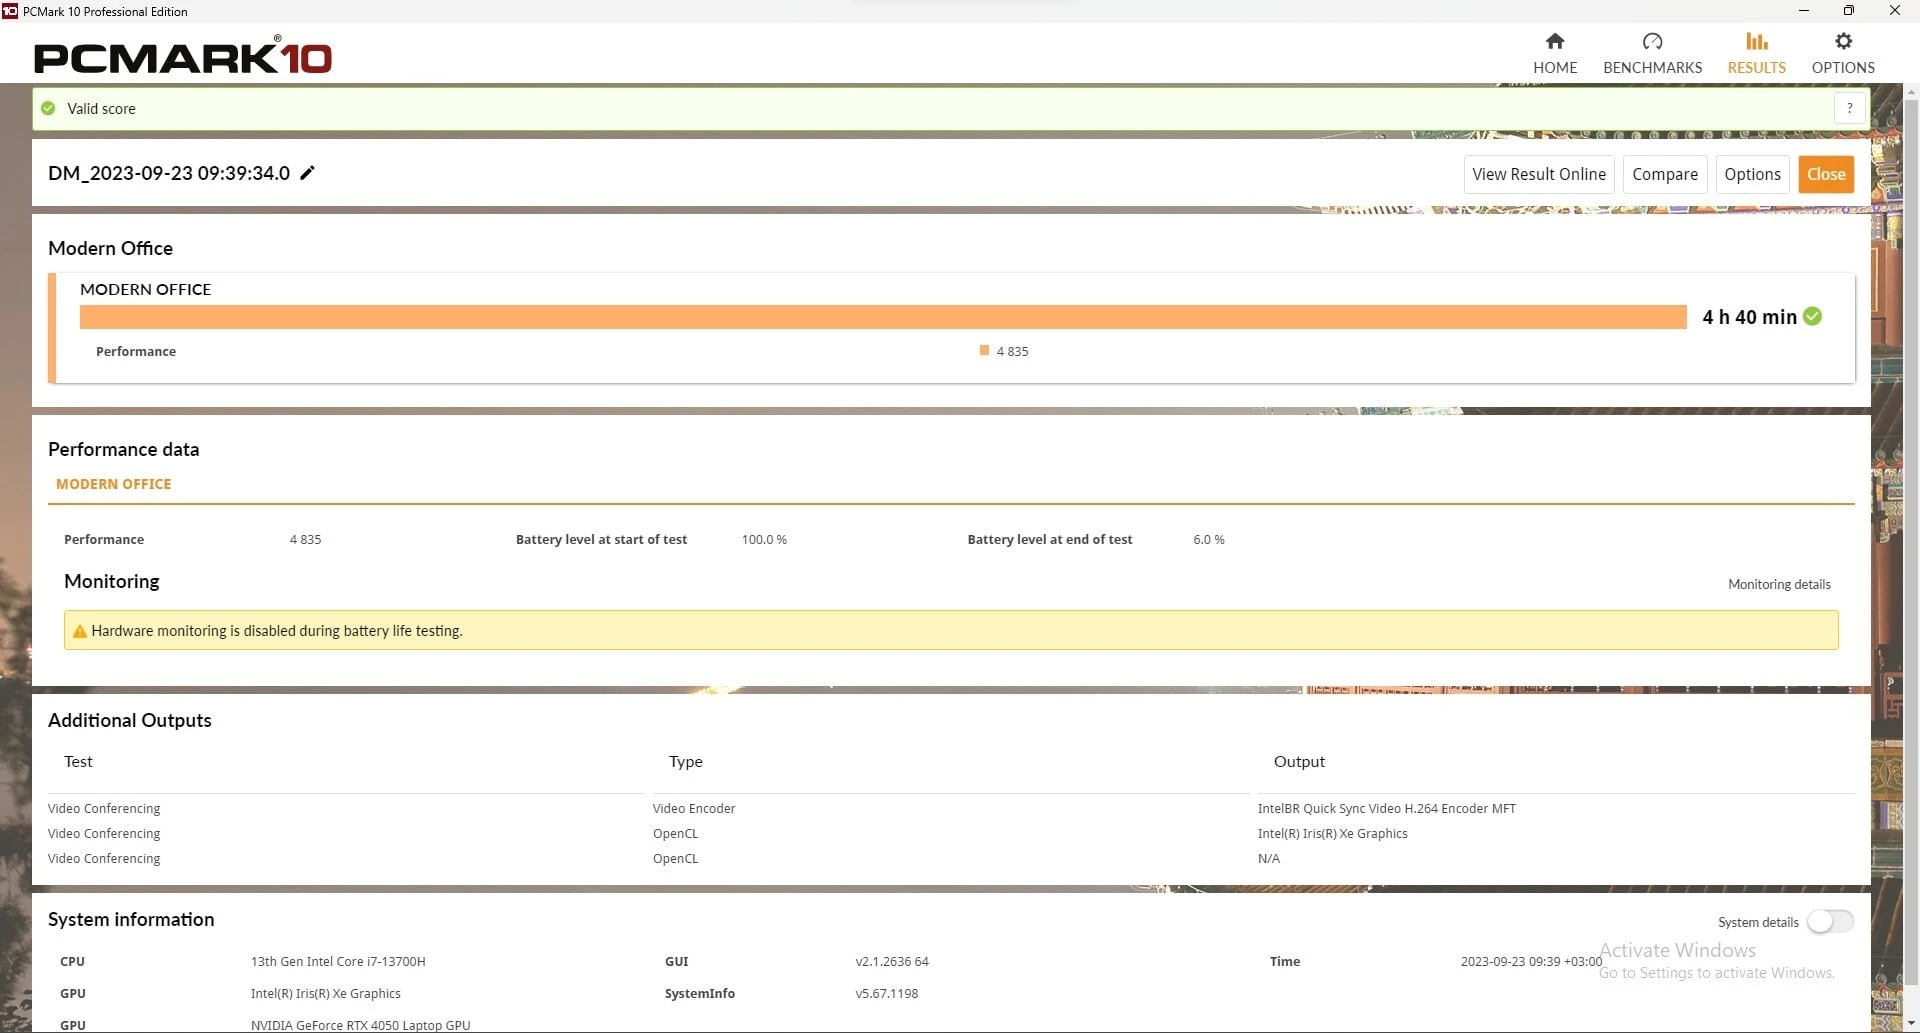Click the green checkmark beside 4 h 40 min

pos(1812,316)
